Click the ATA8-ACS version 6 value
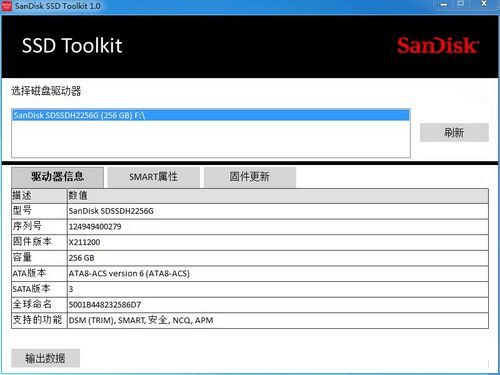The image size is (500, 375). point(129,274)
